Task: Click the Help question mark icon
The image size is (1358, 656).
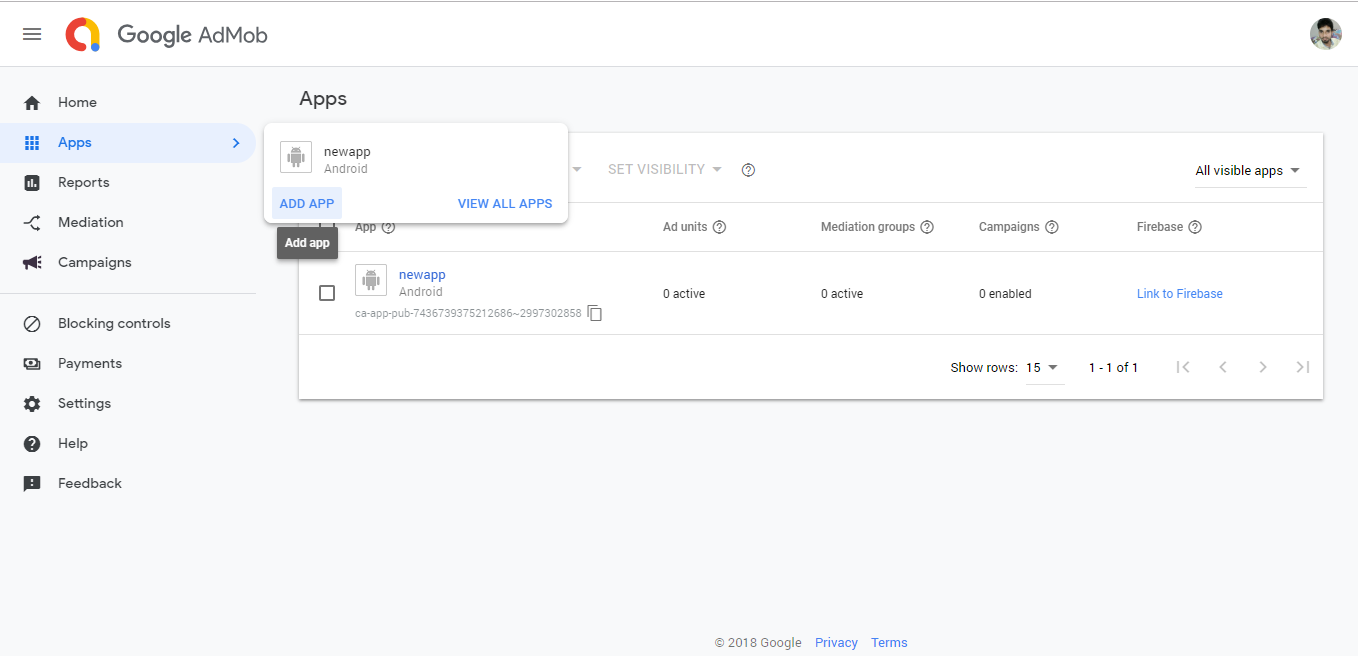Action: tap(32, 444)
